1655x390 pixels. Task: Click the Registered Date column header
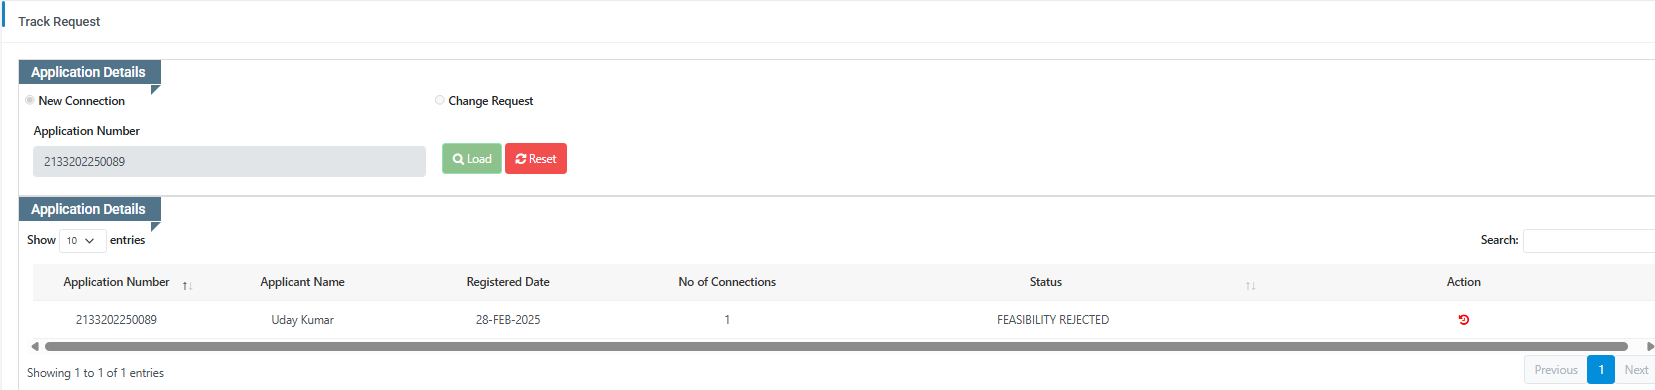[508, 282]
